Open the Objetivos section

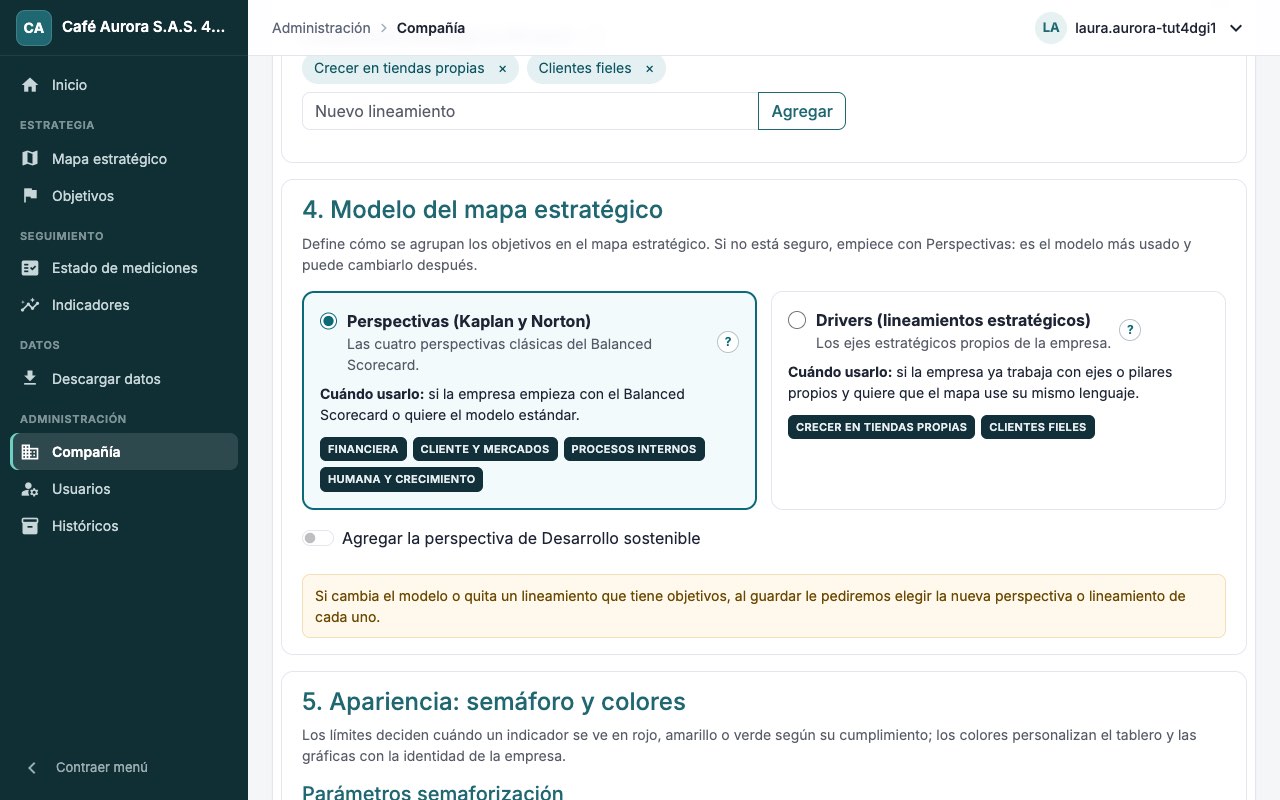(x=124, y=196)
